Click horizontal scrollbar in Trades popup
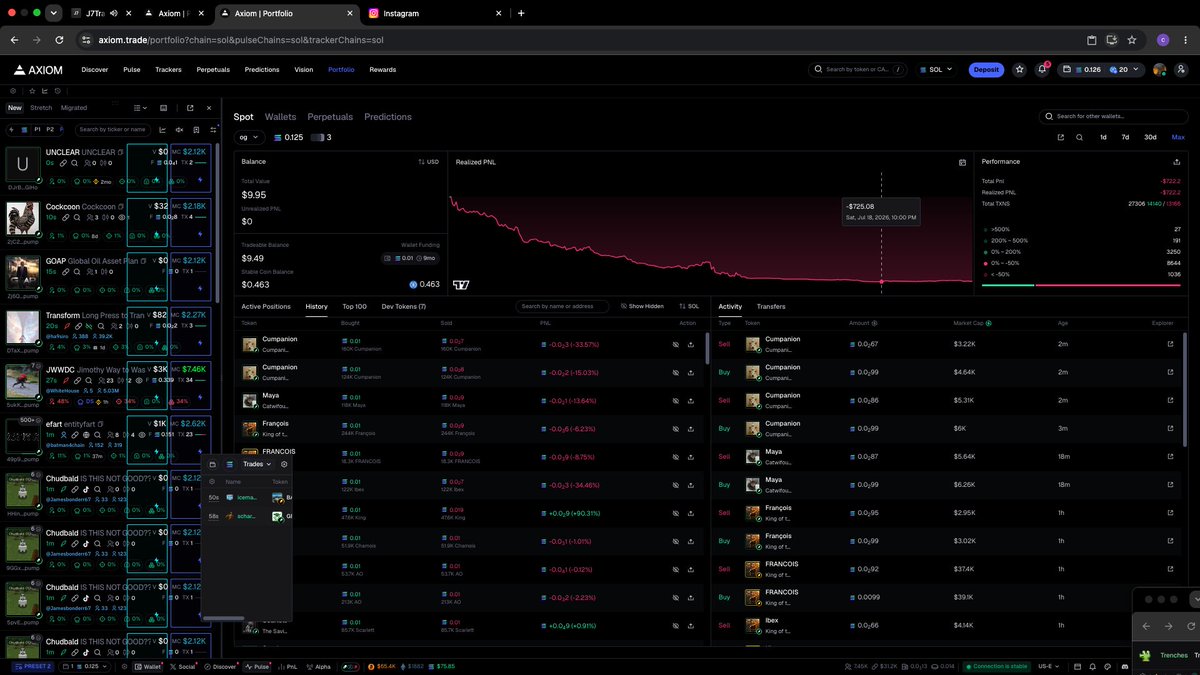The height and width of the screenshot is (675, 1200). click(x=225, y=618)
